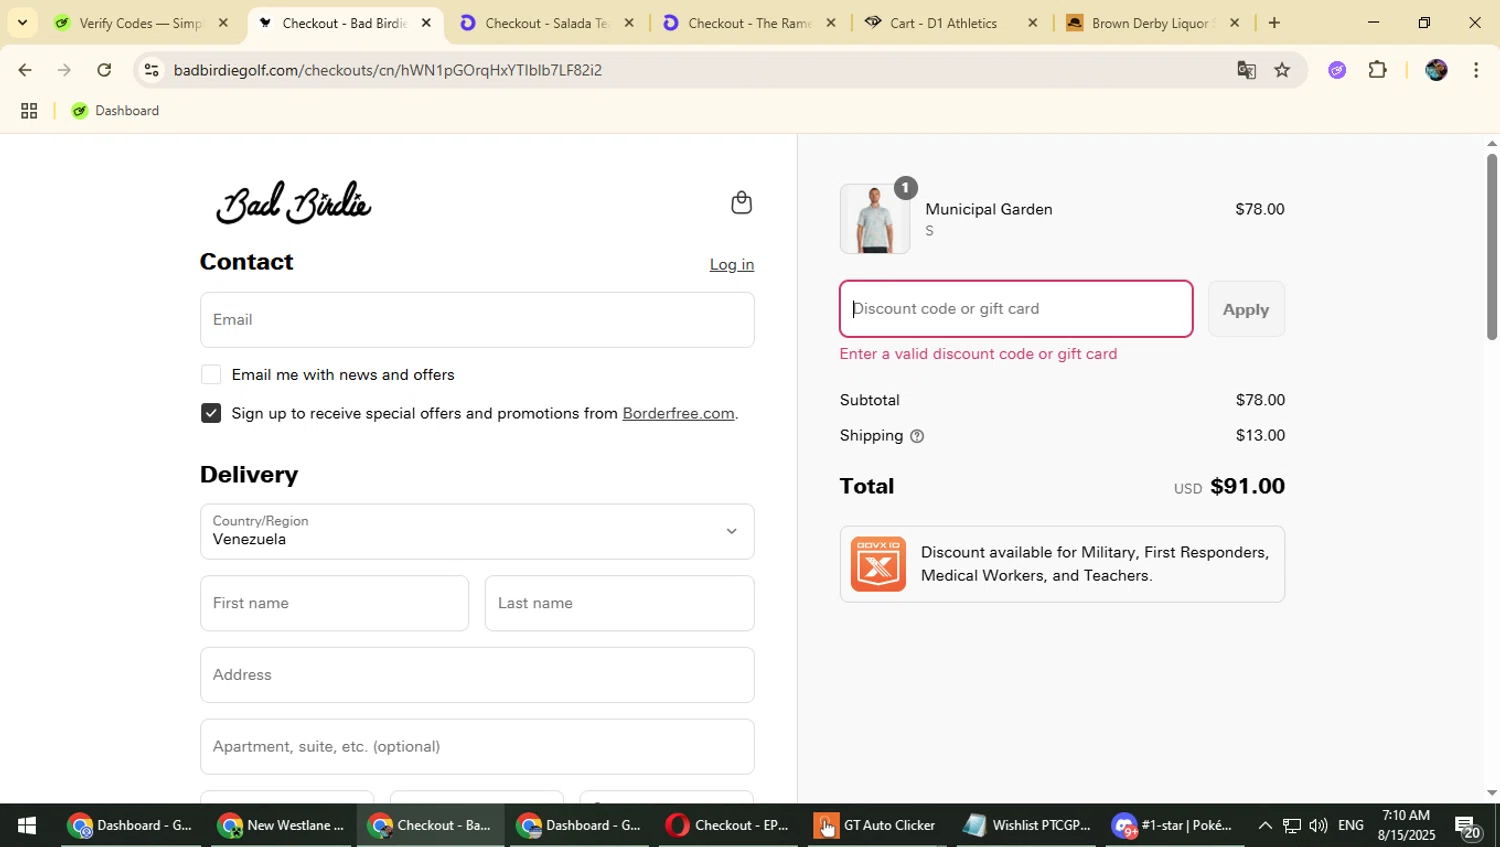Viewport: 1500px width, 847px height.
Task: Expand the Country/Region dropdown
Action: (x=477, y=532)
